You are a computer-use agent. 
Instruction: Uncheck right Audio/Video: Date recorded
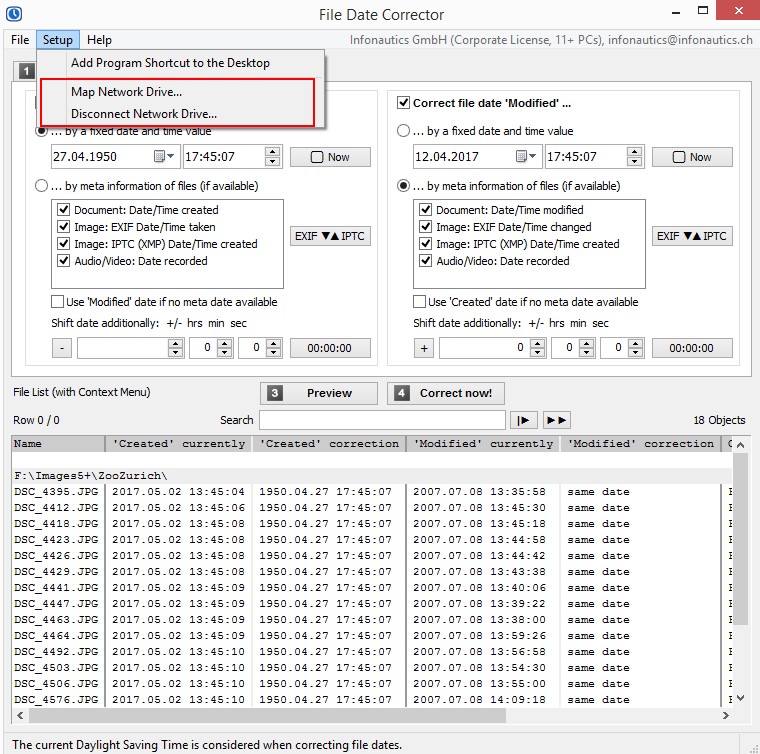[426, 261]
